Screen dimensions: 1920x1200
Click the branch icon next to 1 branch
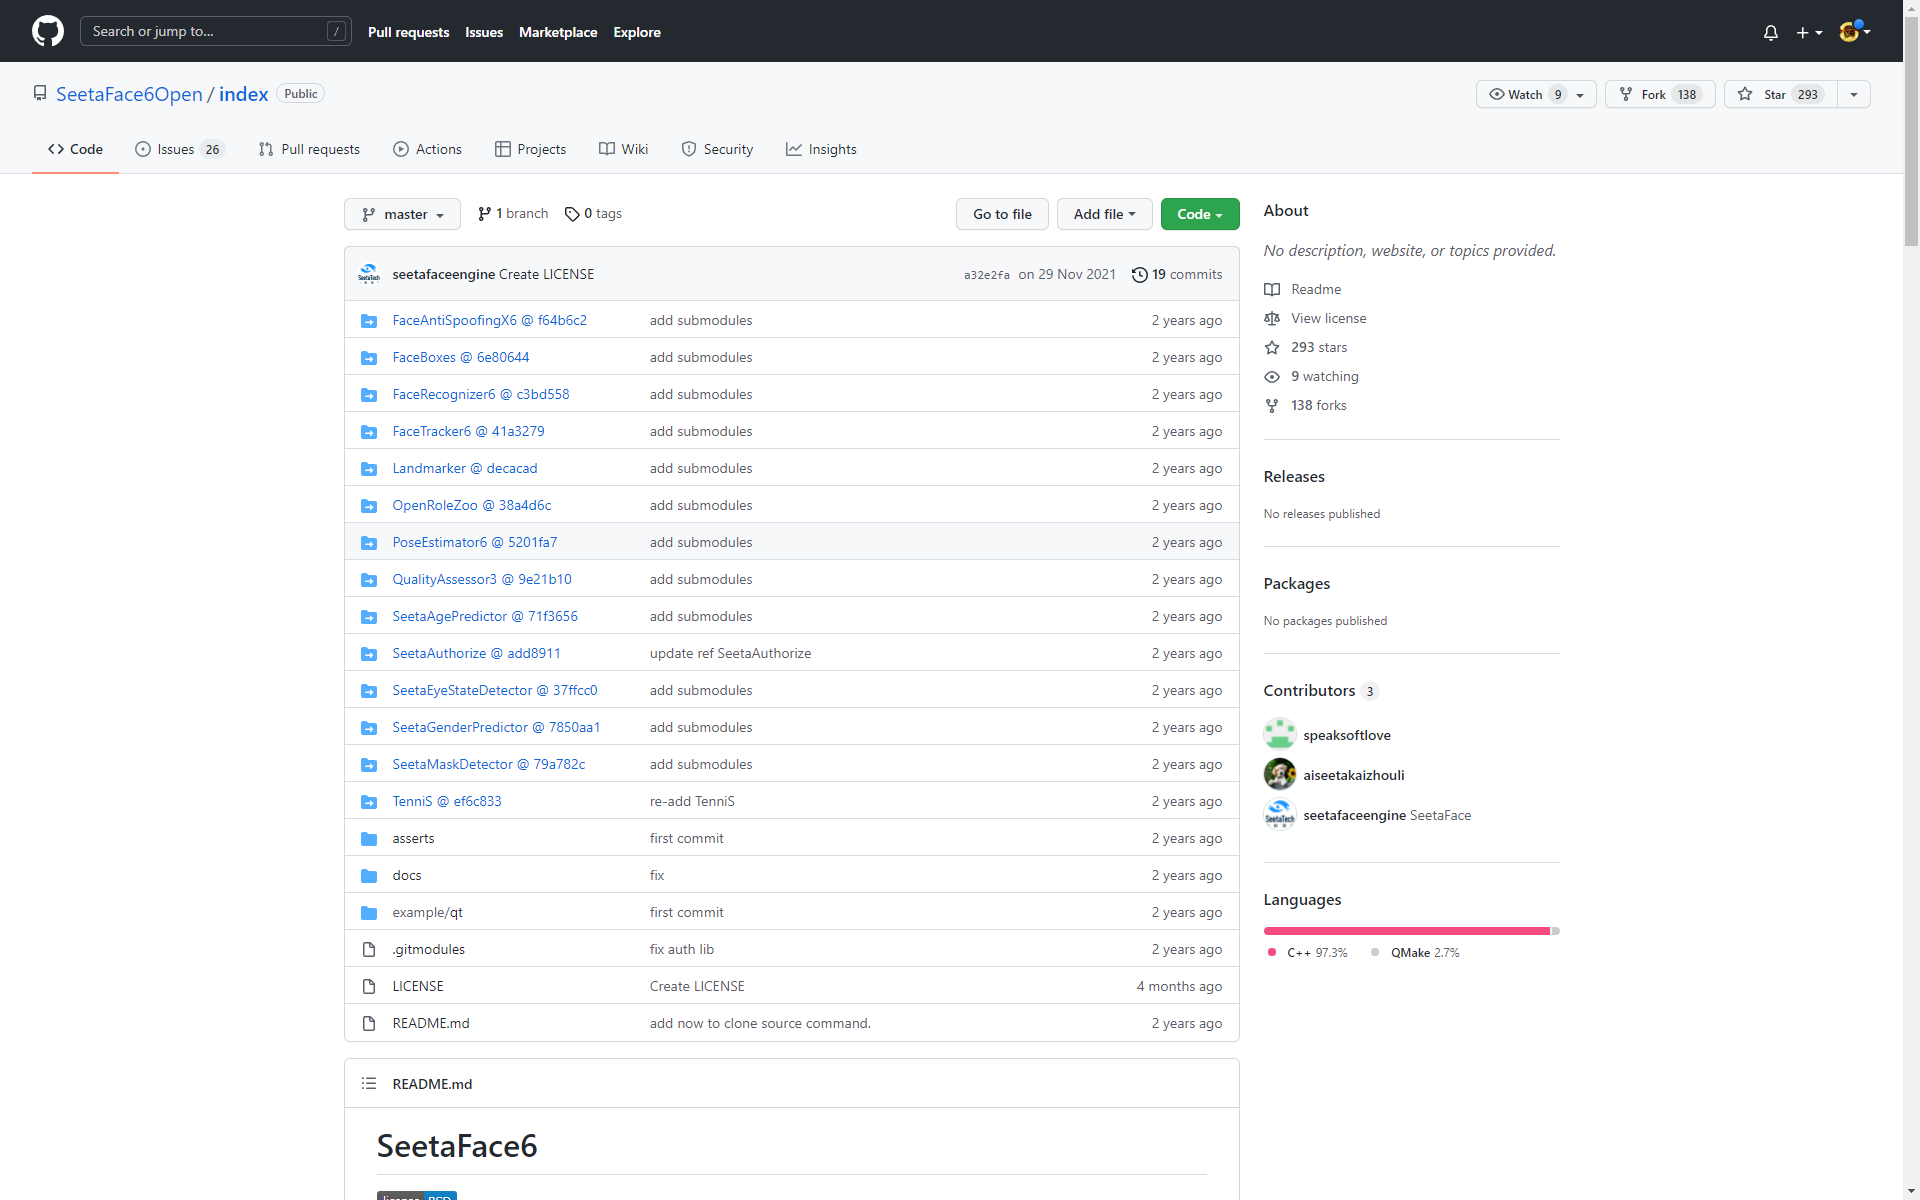click(484, 213)
